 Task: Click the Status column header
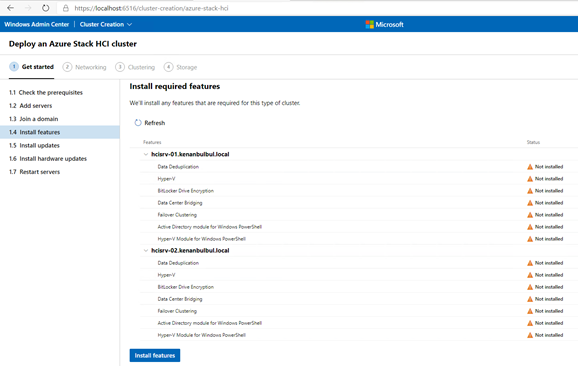point(533,142)
